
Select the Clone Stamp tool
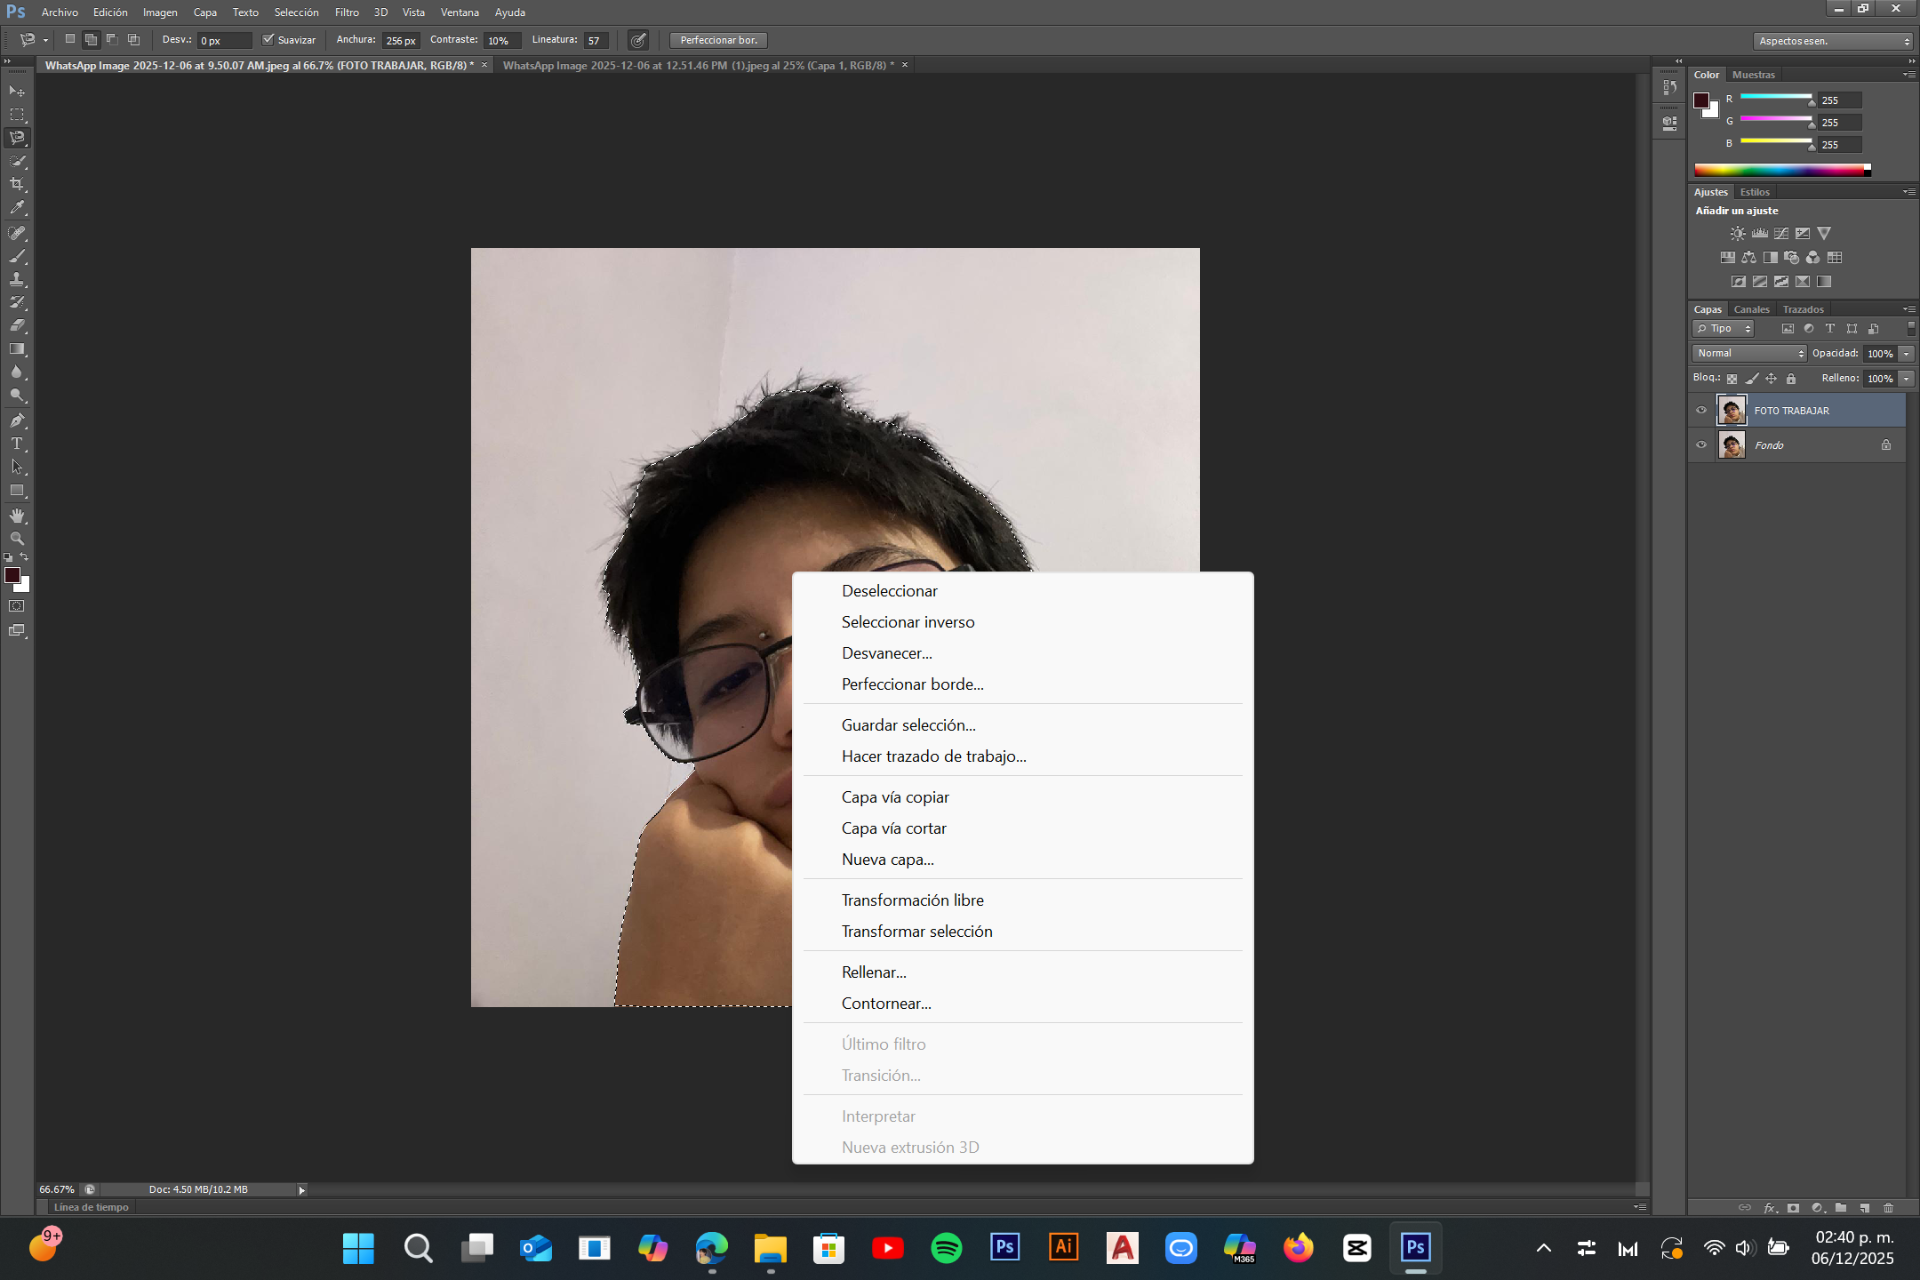click(17, 280)
